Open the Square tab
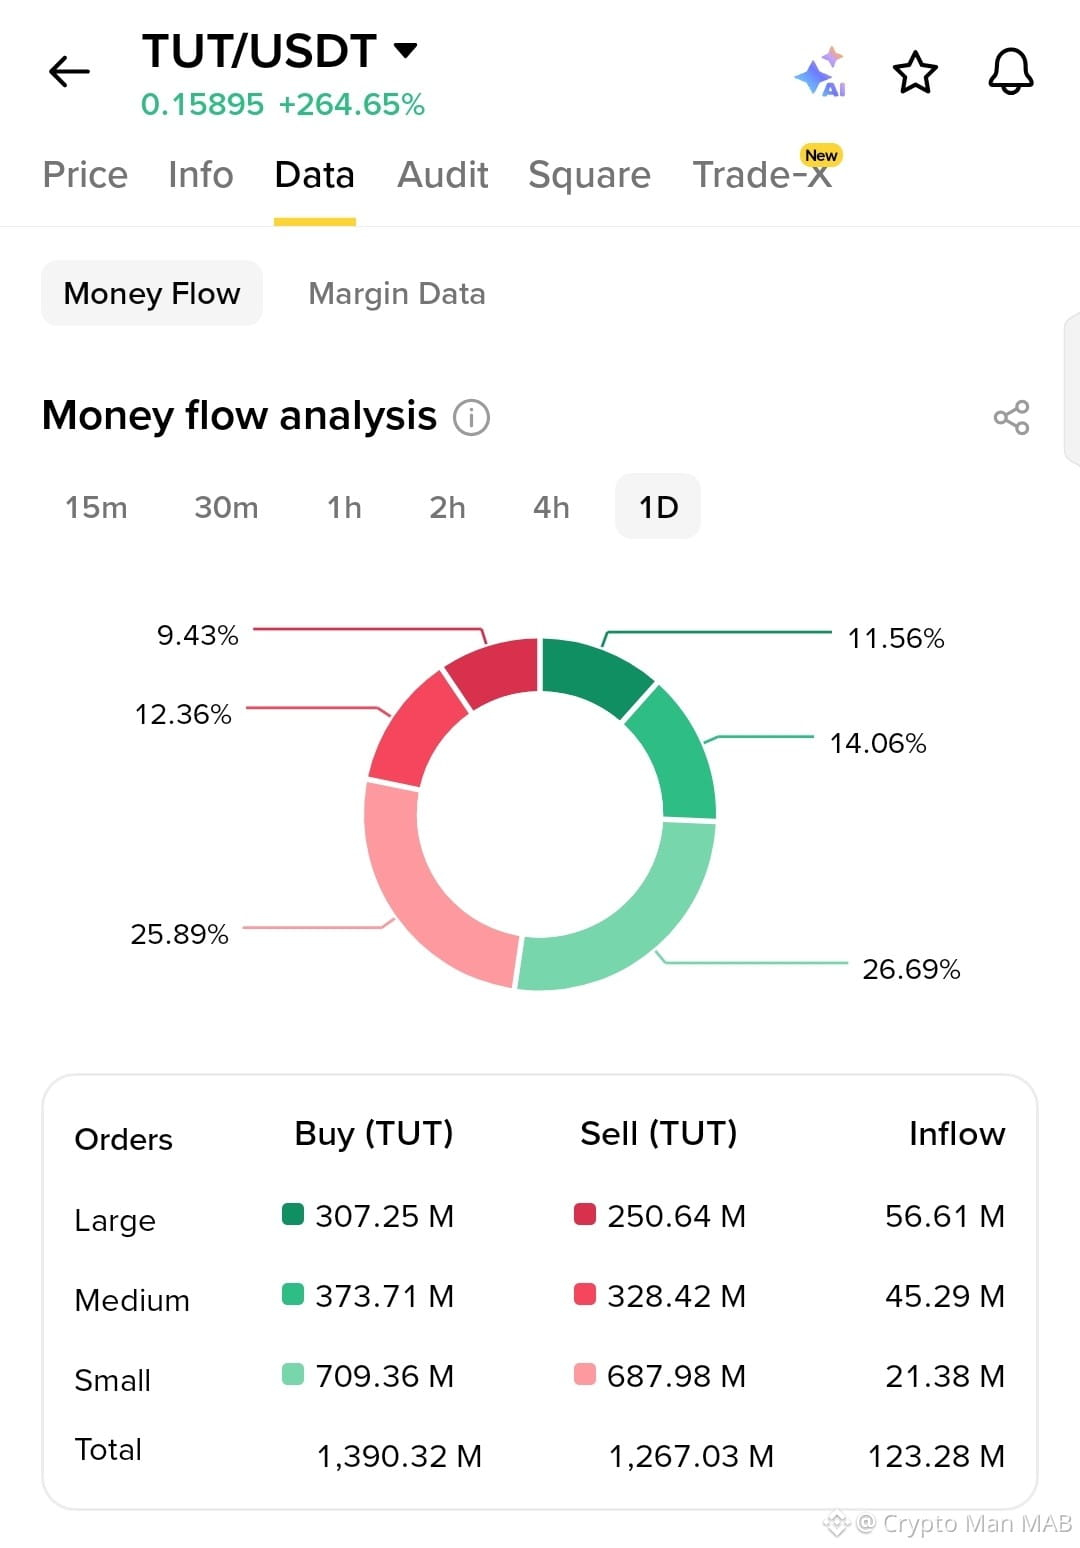1080x1548 pixels. click(590, 175)
